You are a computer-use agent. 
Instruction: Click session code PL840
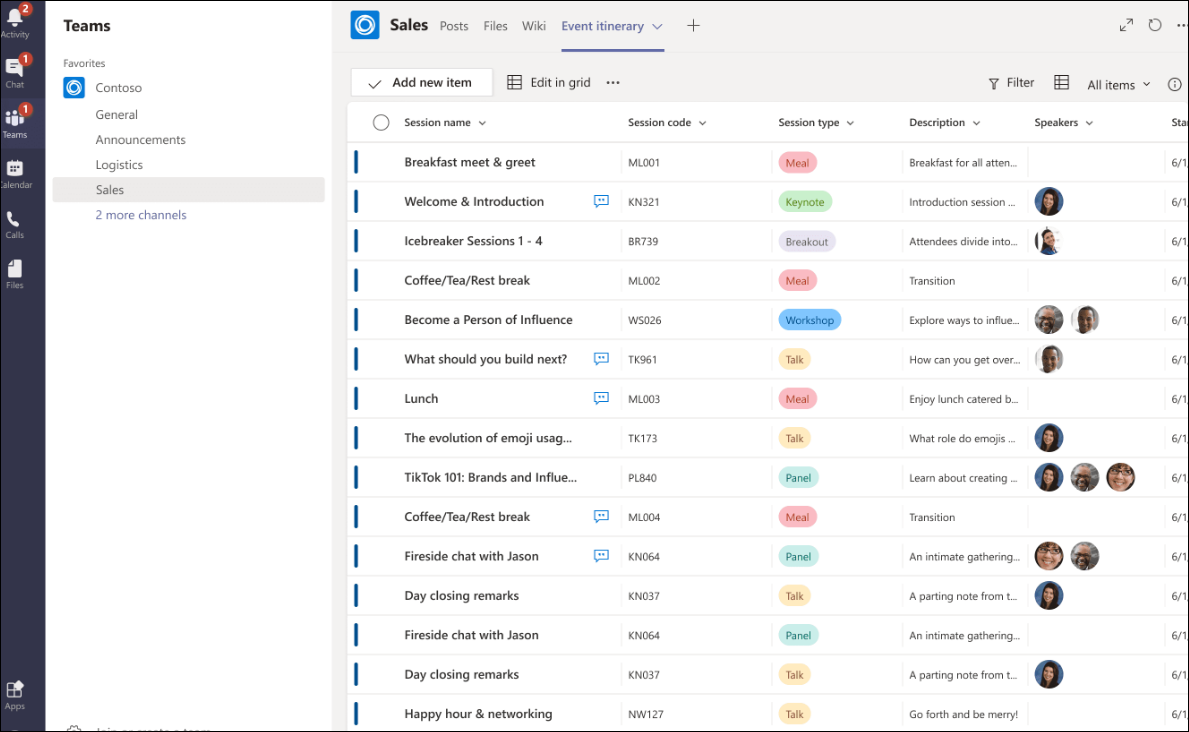tap(642, 478)
